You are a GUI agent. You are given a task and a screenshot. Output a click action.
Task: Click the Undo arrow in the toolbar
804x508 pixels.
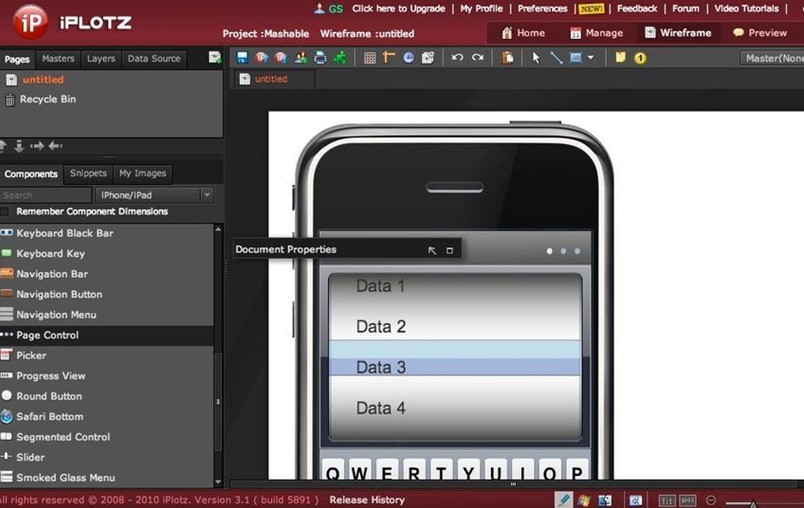pyautogui.click(x=457, y=58)
